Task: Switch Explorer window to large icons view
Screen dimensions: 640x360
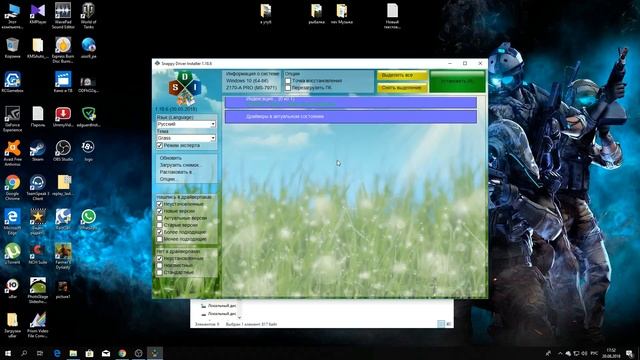Action: pos(449,324)
